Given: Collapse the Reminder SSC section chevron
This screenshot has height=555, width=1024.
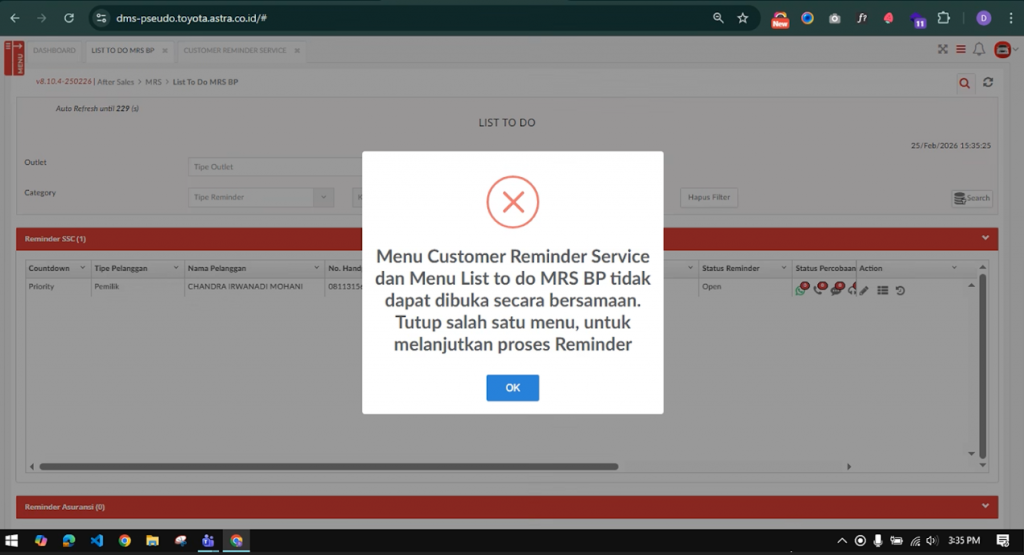Looking at the screenshot, I should [985, 238].
